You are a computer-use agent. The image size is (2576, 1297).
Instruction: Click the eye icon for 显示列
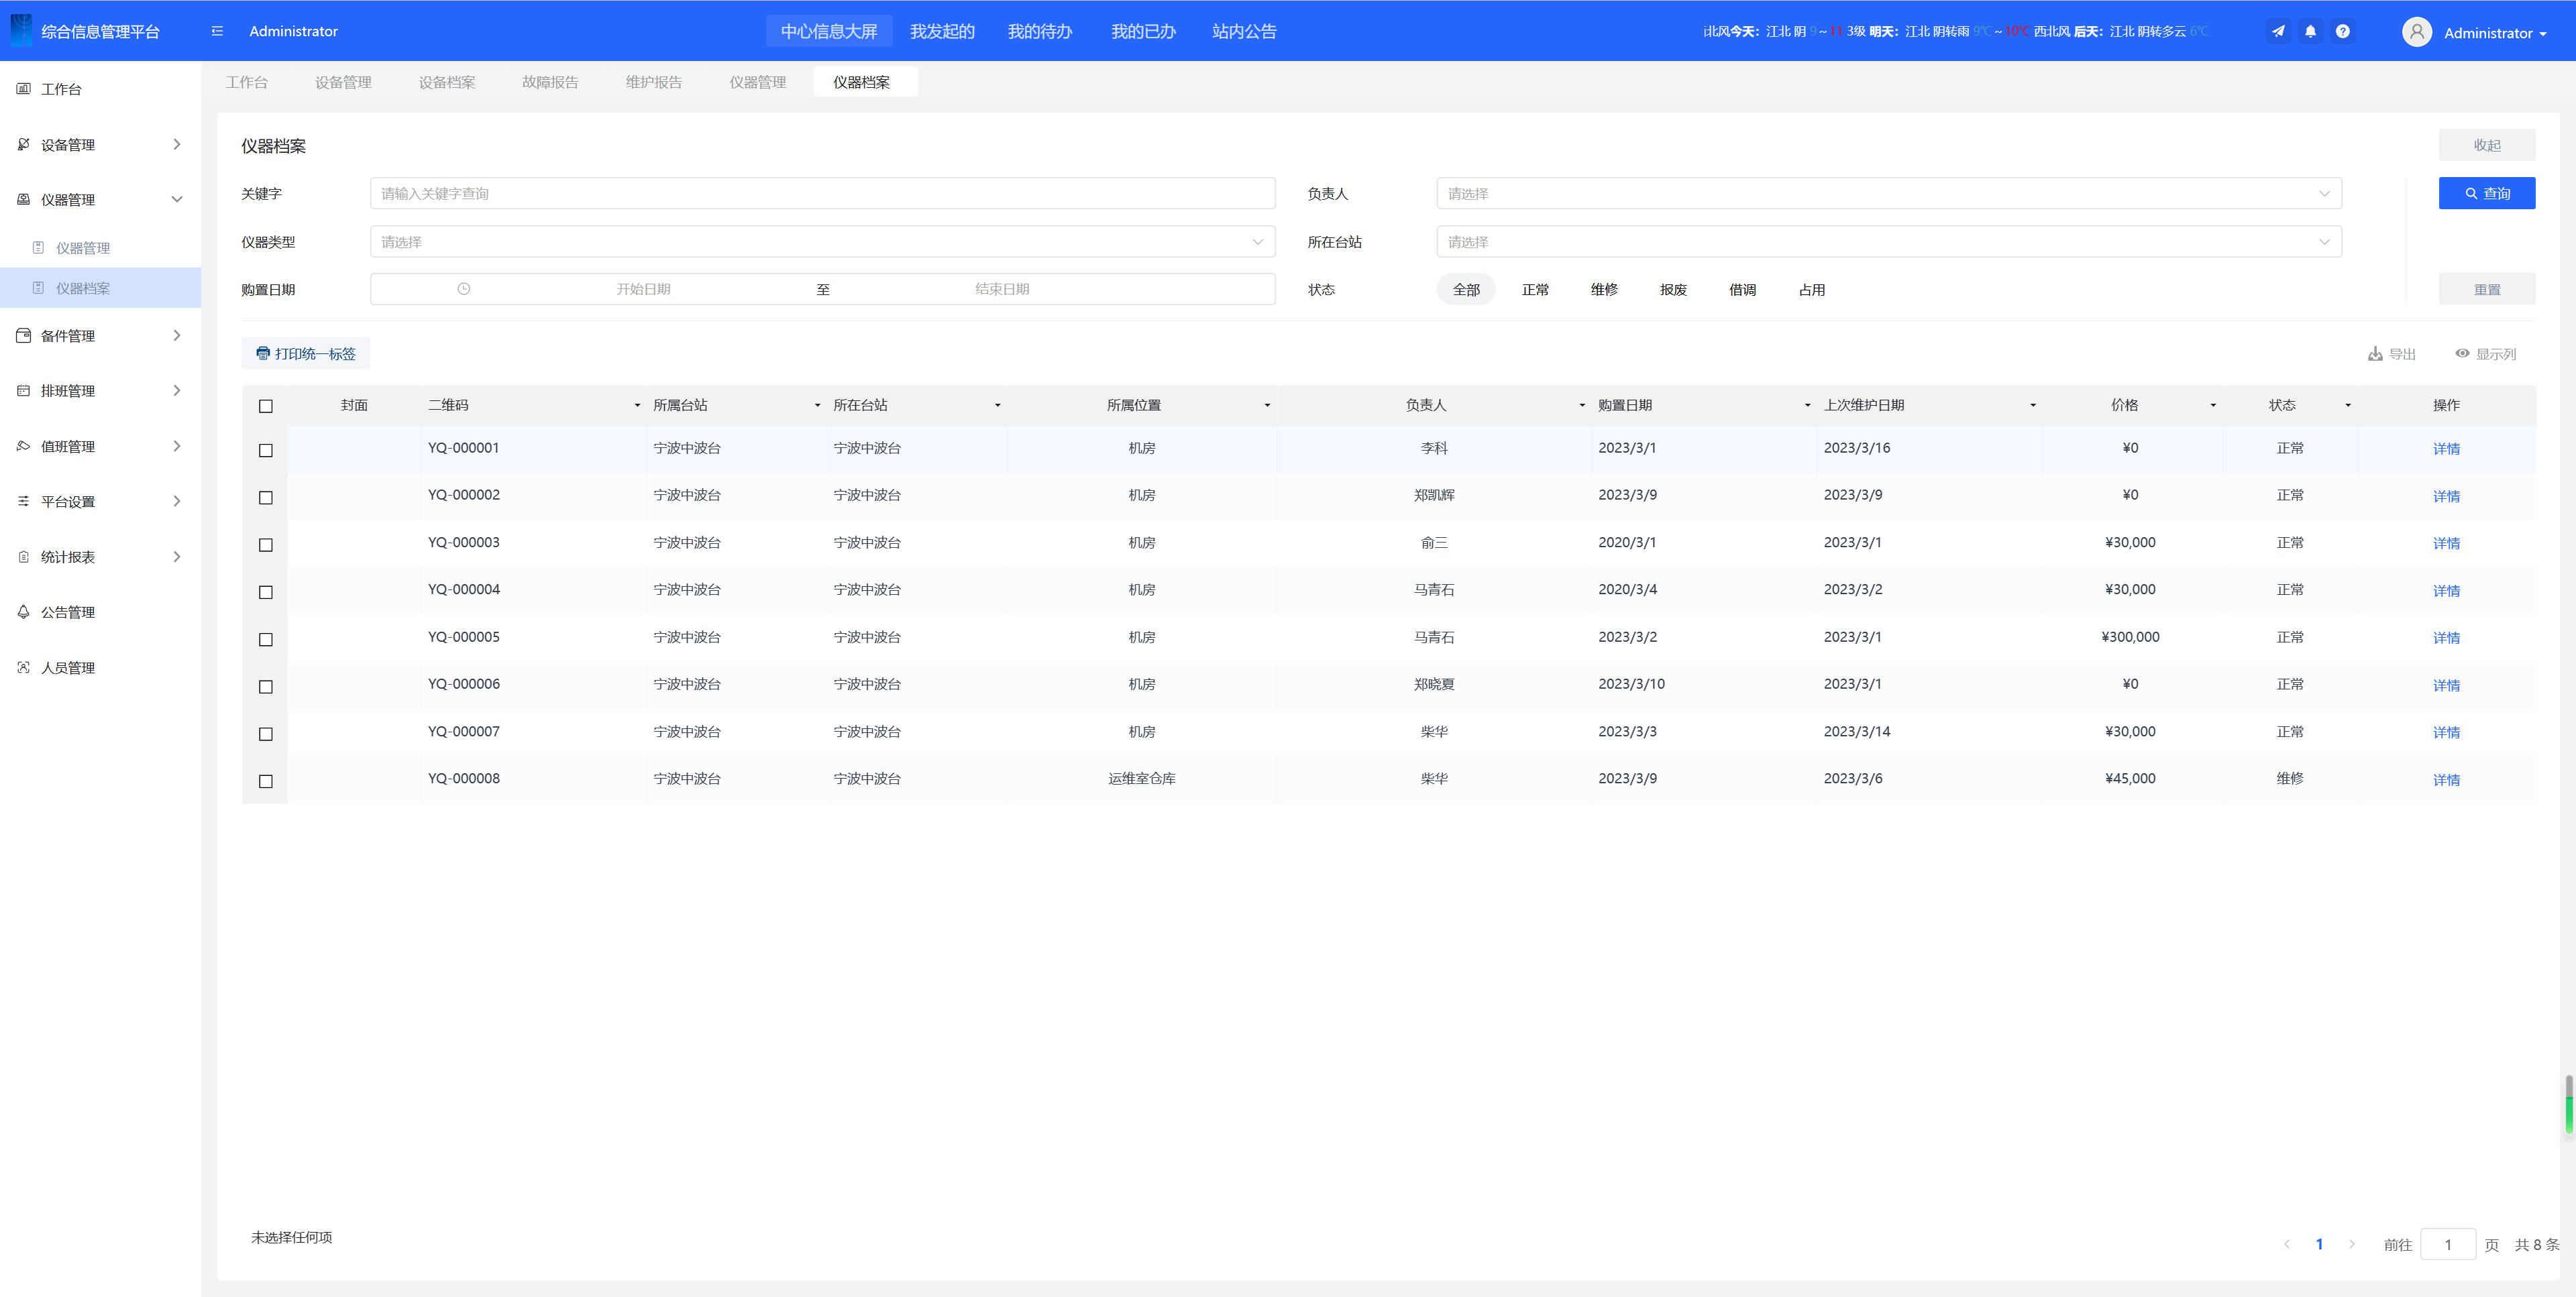(2462, 353)
